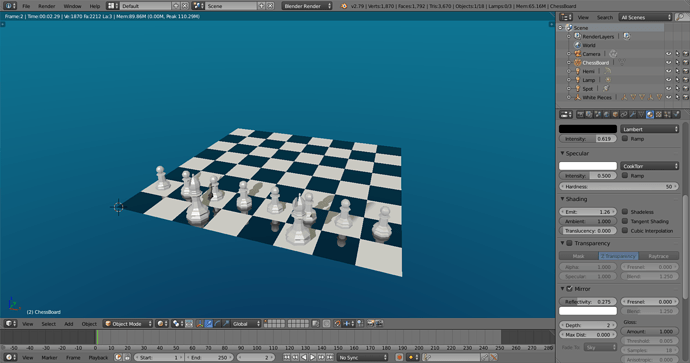Open the Object Mode dropdown
This screenshot has width=690, height=363.
tap(128, 323)
